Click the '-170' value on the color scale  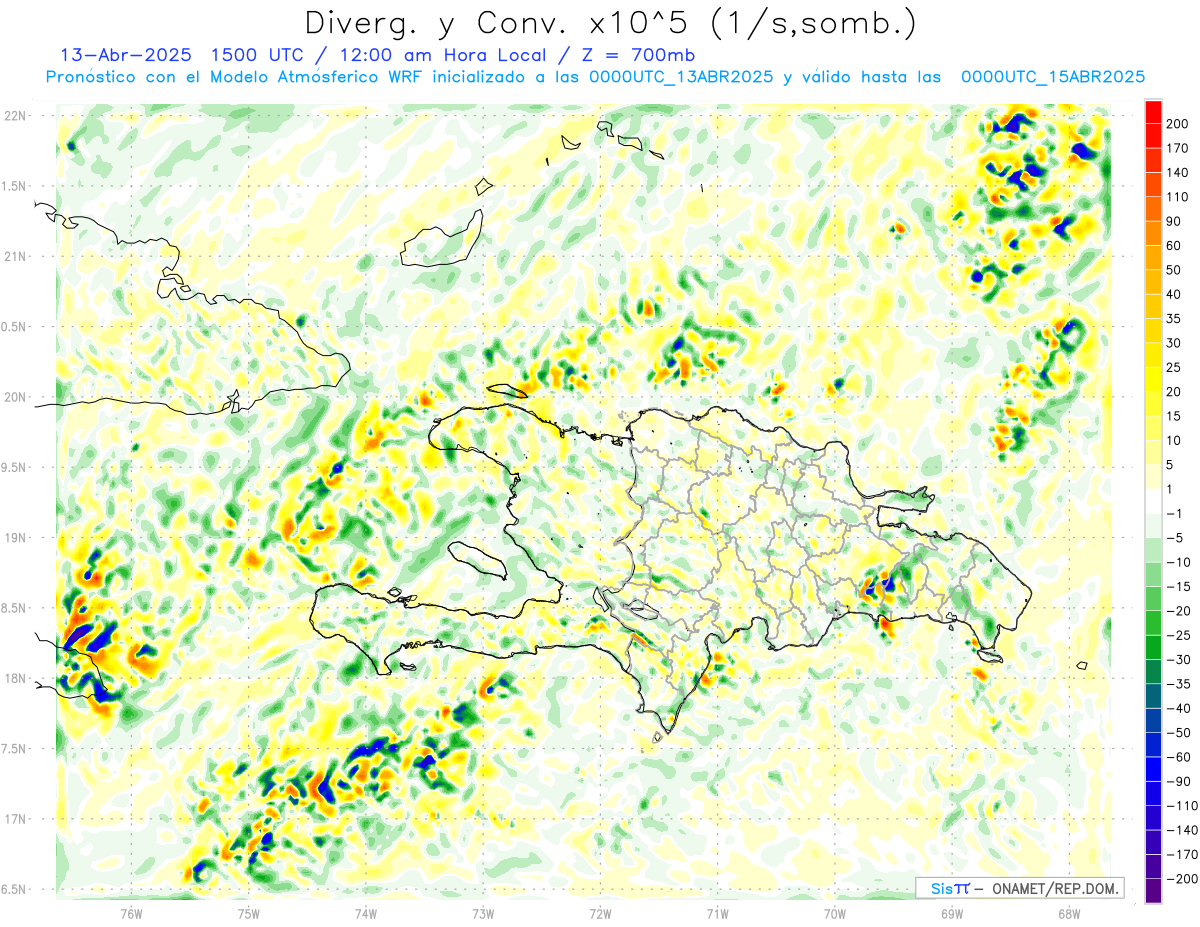tap(1181, 855)
